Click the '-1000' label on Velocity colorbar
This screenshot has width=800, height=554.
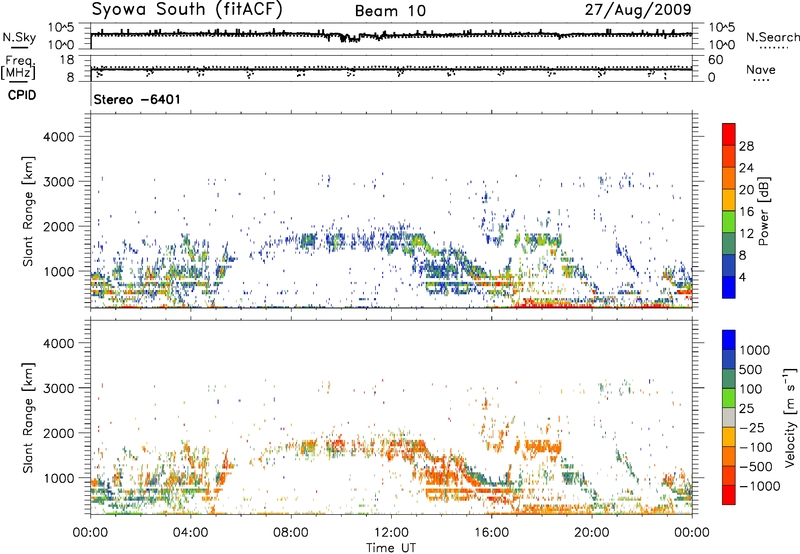[760, 486]
